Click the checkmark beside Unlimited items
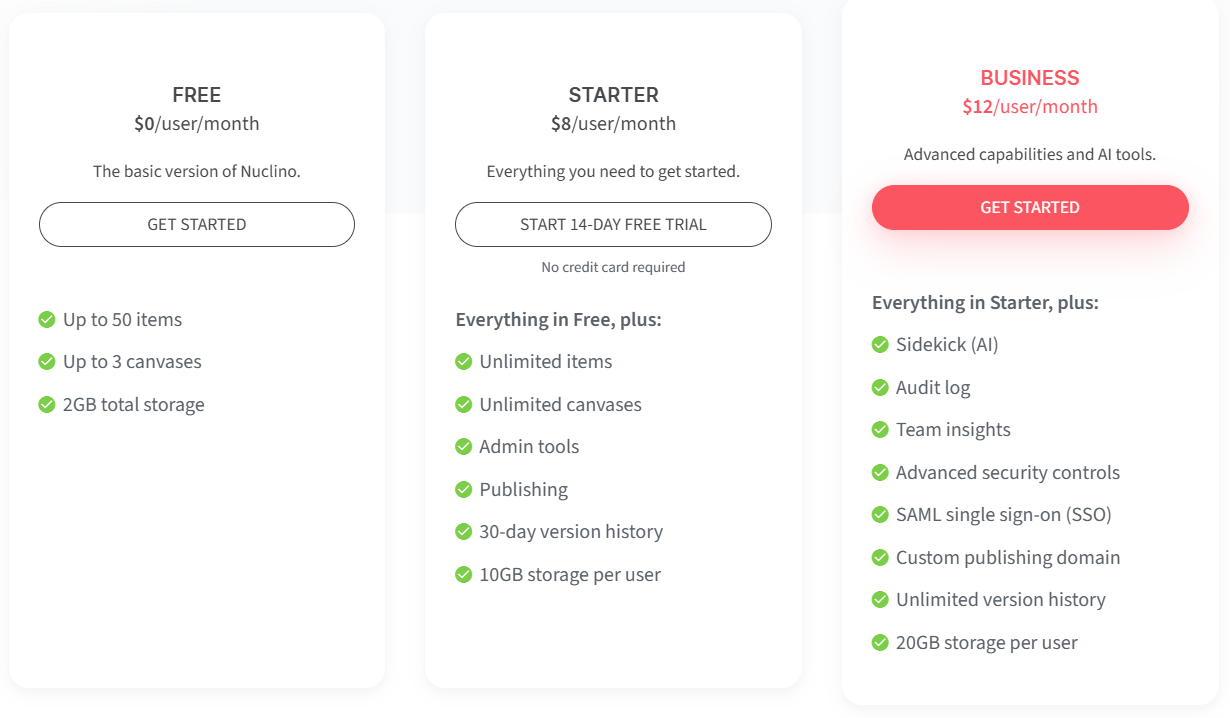The height and width of the screenshot is (718, 1230). point(463,362)
